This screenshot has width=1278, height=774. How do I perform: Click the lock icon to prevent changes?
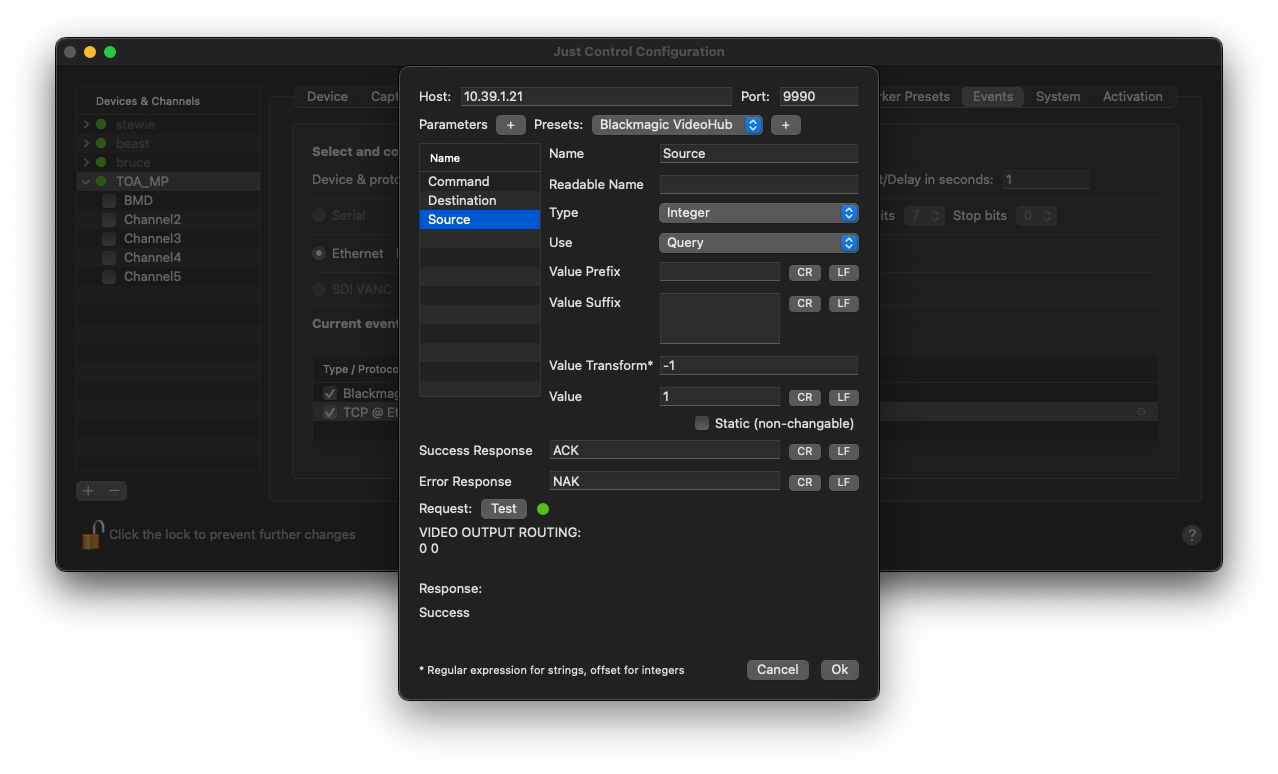tap(92, 534)
